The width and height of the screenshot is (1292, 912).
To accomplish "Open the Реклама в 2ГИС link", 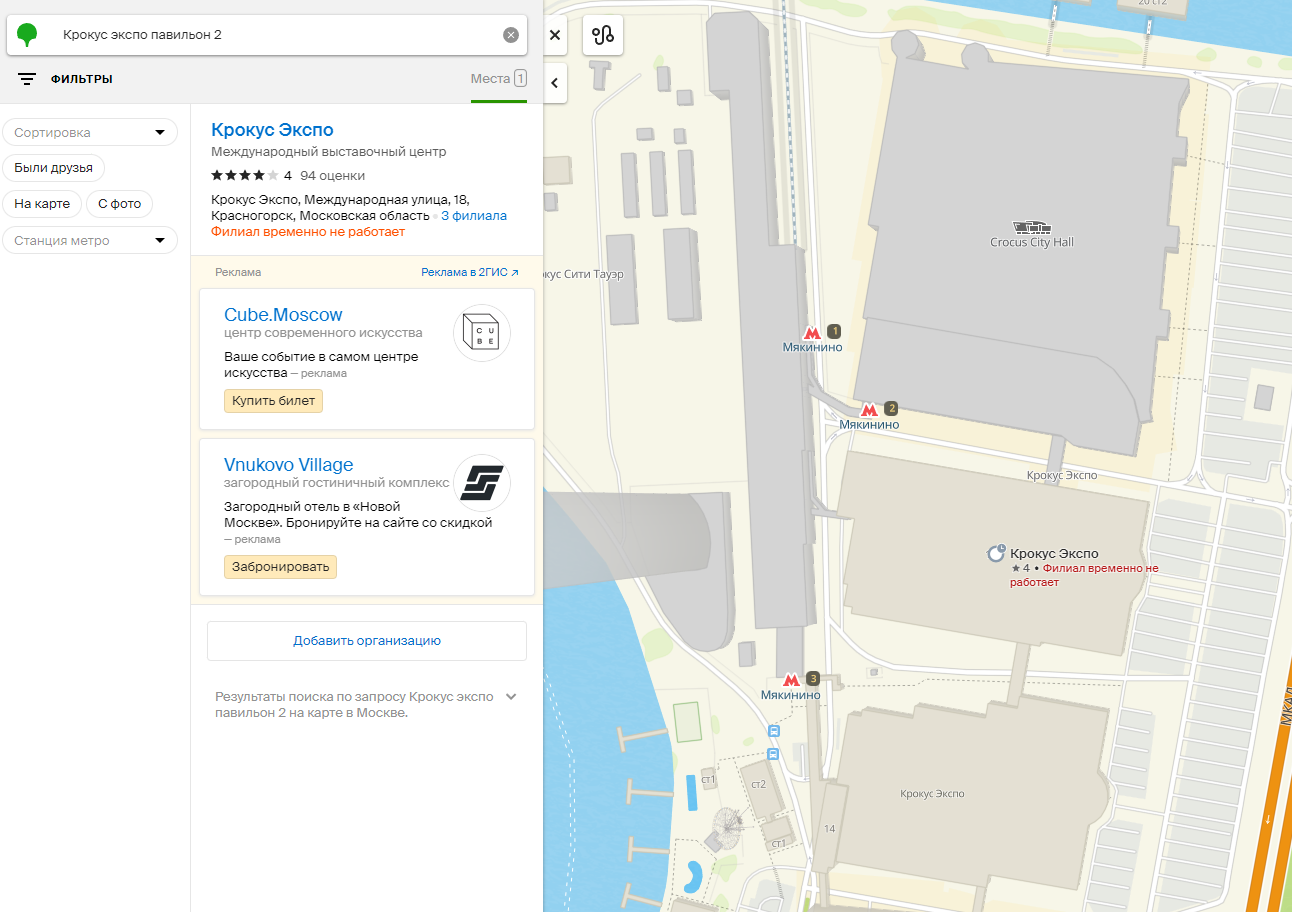I will click(470, 272).
